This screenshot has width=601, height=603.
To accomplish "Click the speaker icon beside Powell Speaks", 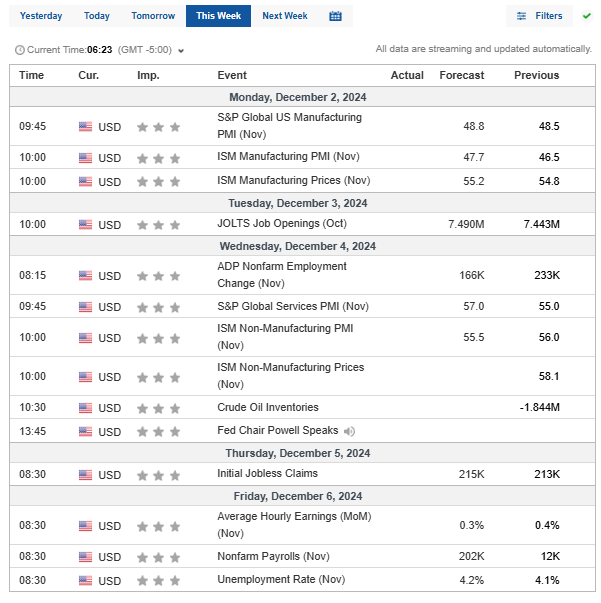I will tap(349, 432).
